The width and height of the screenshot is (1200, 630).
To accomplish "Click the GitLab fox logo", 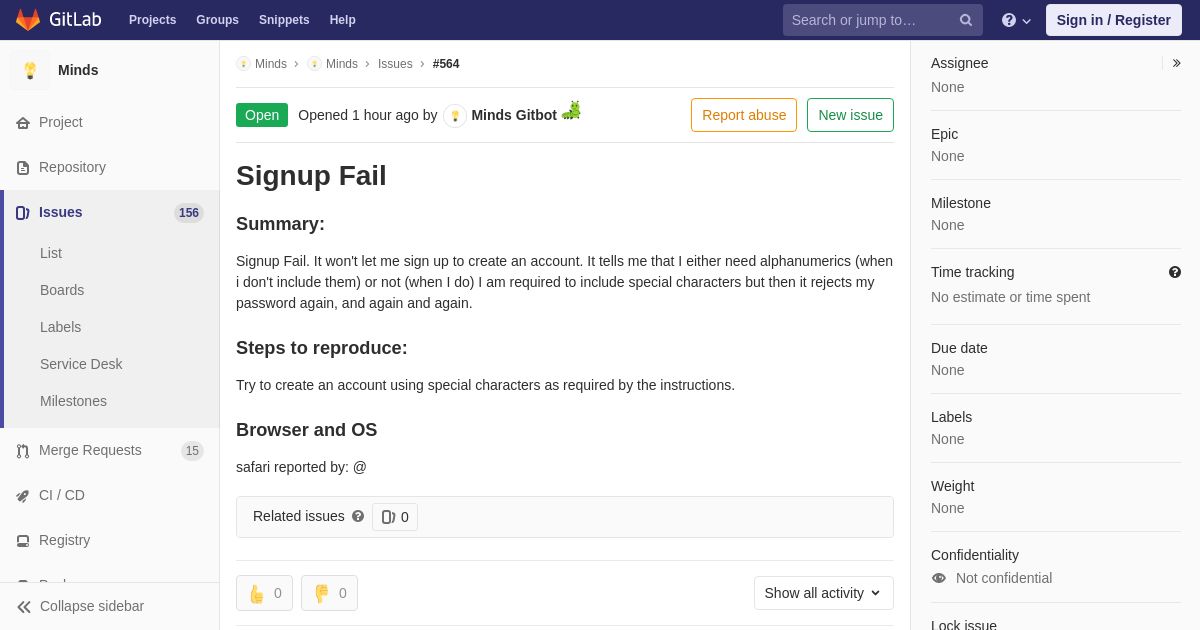I will tap(28, 20).
